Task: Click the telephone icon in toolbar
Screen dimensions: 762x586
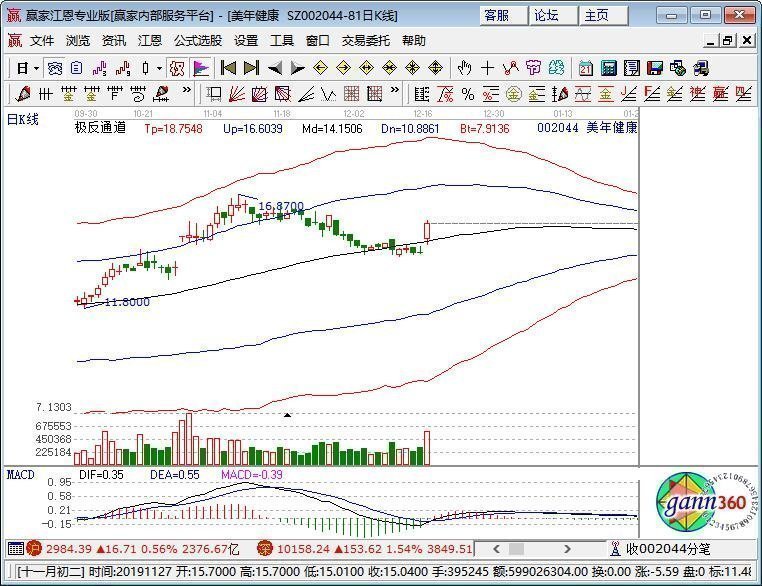Action: [55, 68]
